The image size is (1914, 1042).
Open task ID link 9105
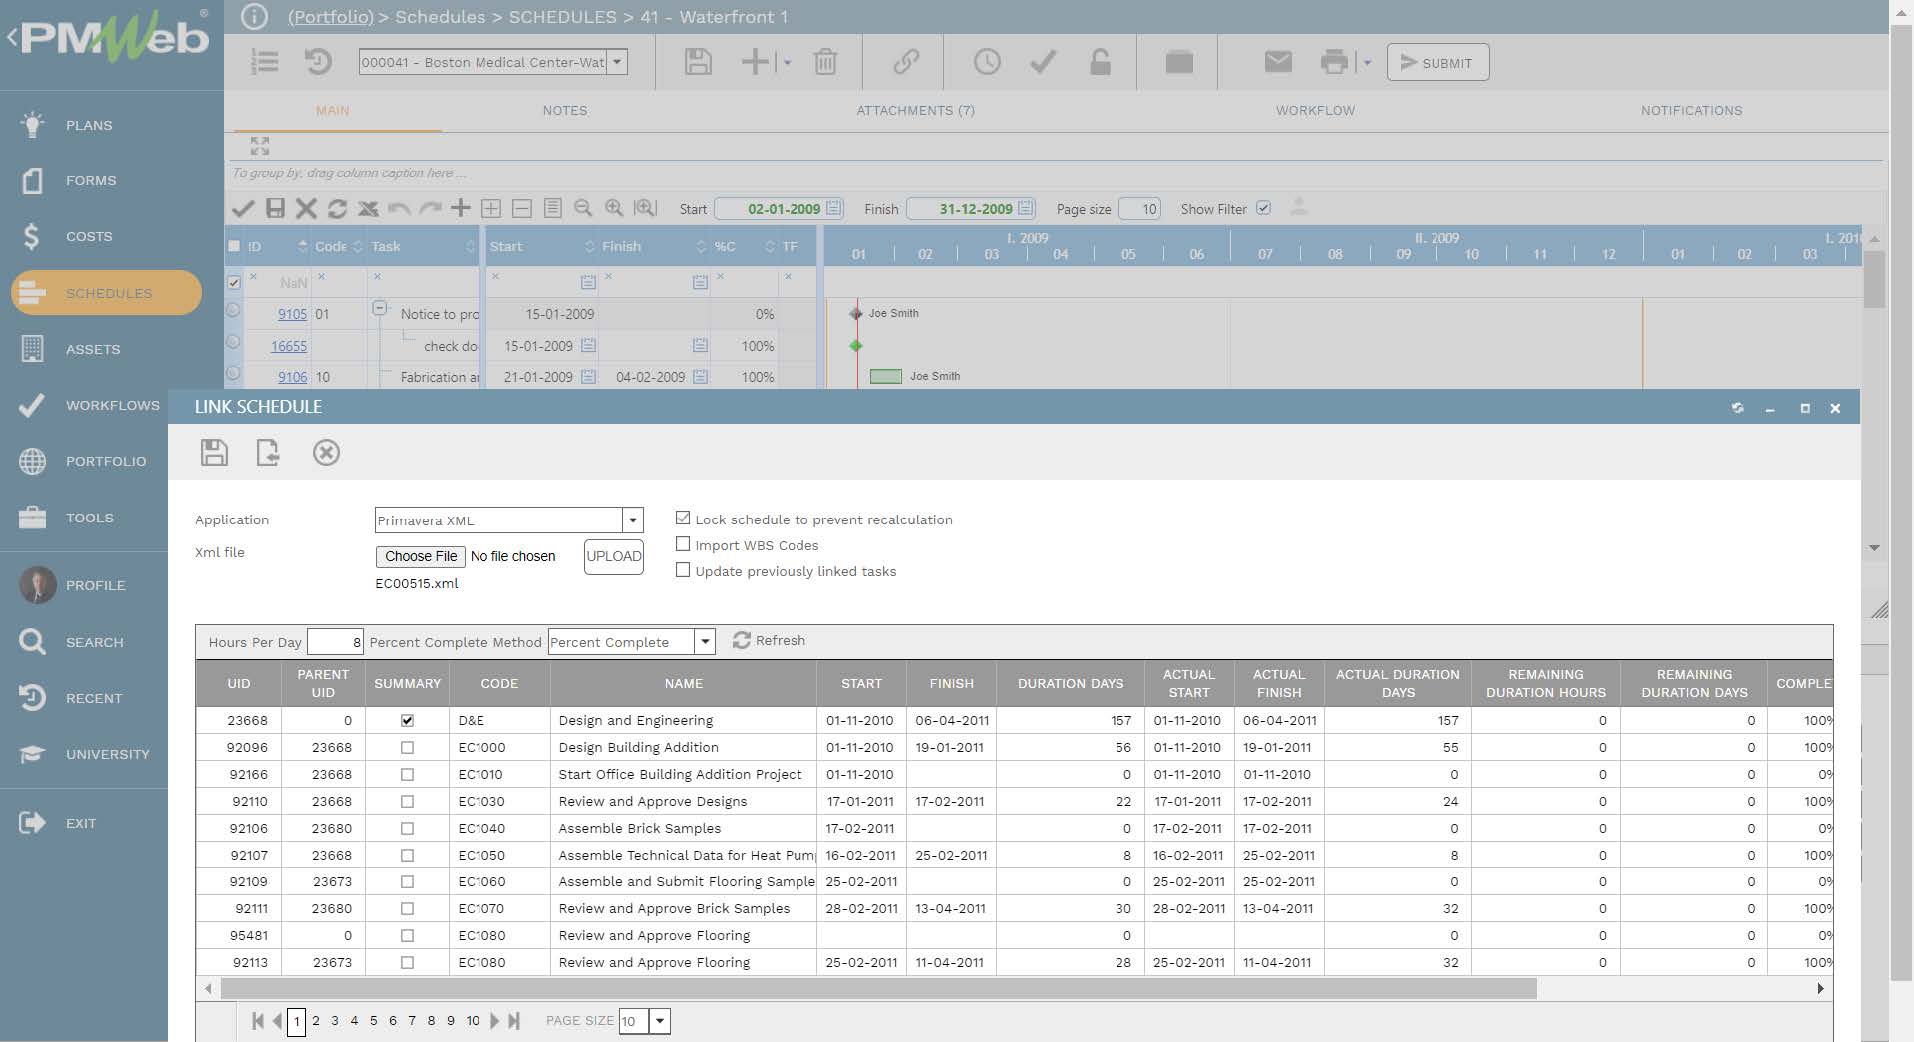pos(292,314)
